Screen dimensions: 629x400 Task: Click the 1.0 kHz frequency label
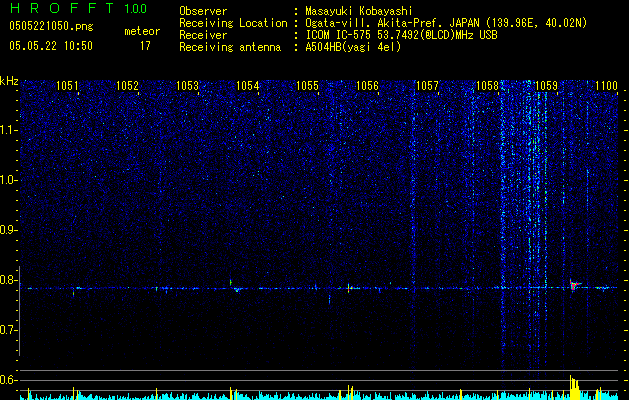[8, 180]
